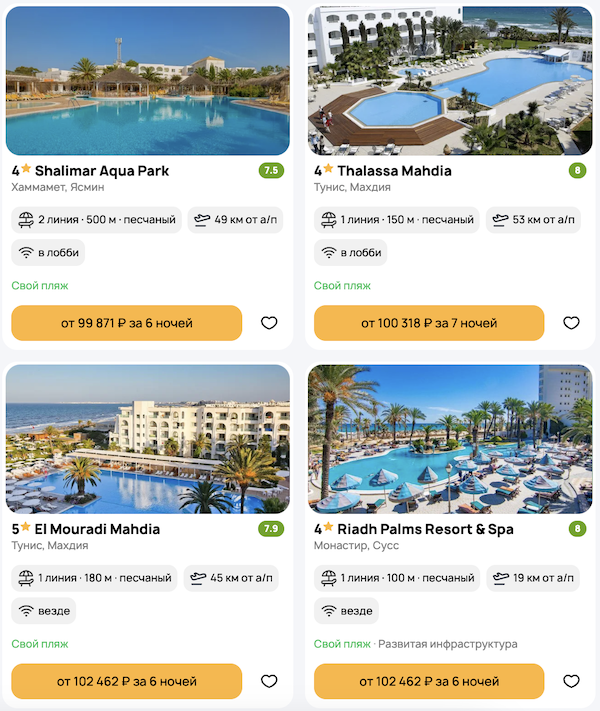Click Wi-Fi icon on El Mouradi Mahdia
The image size is (600, 711).
point(25,610)
